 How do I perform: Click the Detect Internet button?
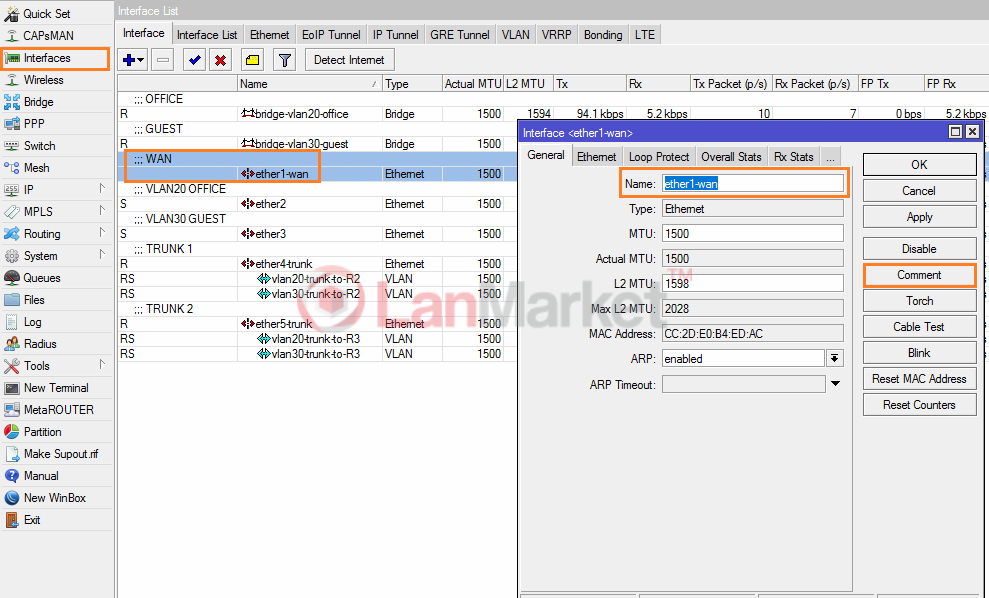click(x=349, y=59)
